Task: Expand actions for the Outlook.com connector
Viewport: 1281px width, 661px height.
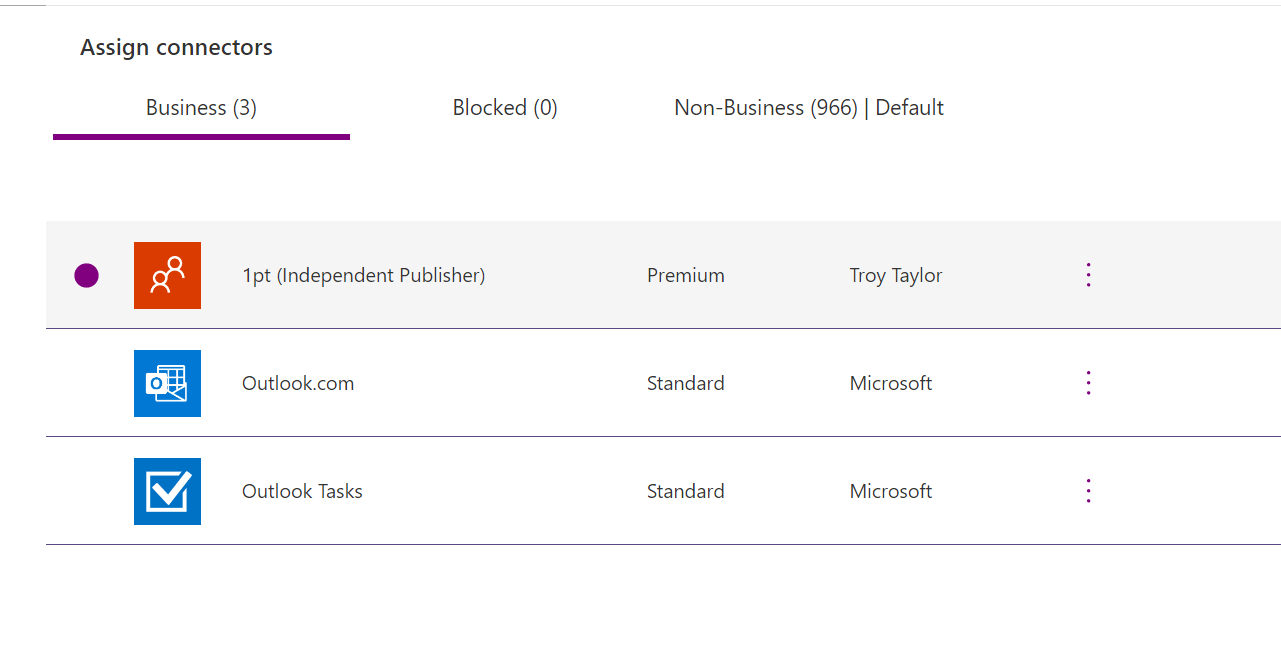Action: point(1088,383)
